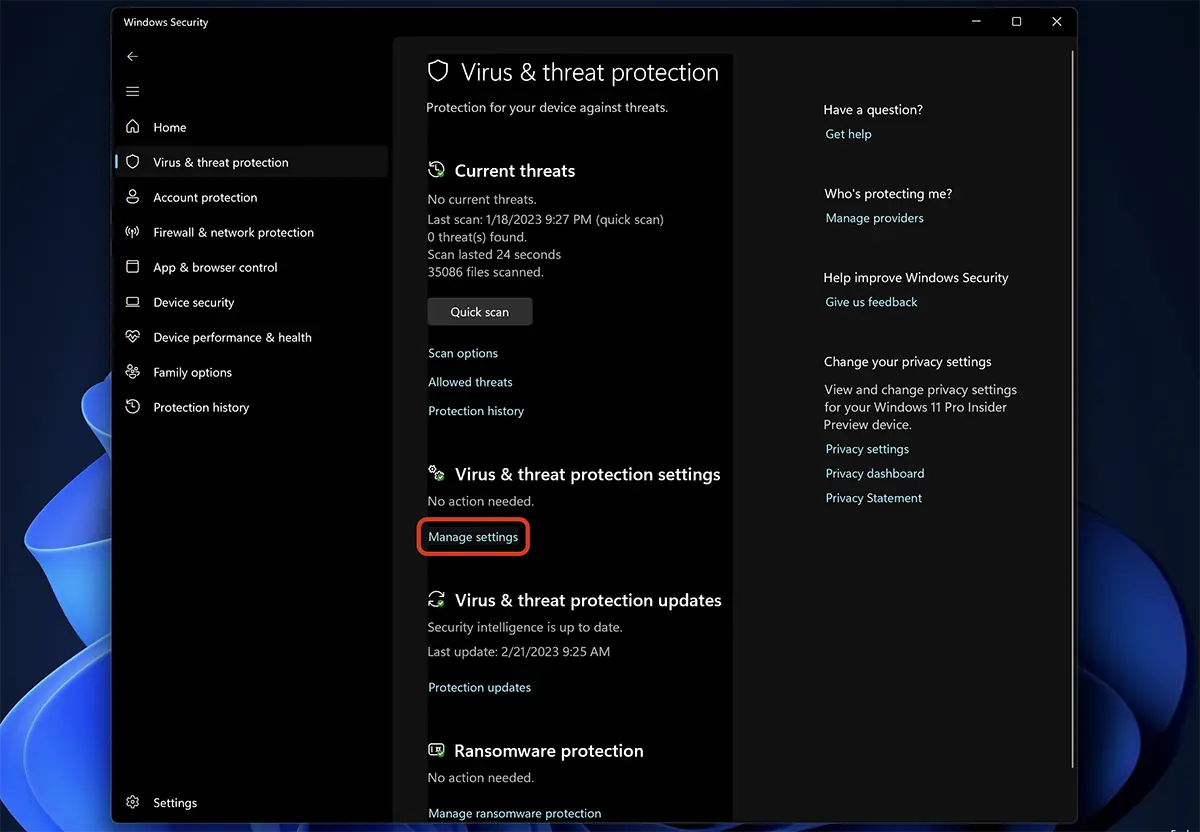Click Manage settings link

pyautogui.click(x=473, y=537)
